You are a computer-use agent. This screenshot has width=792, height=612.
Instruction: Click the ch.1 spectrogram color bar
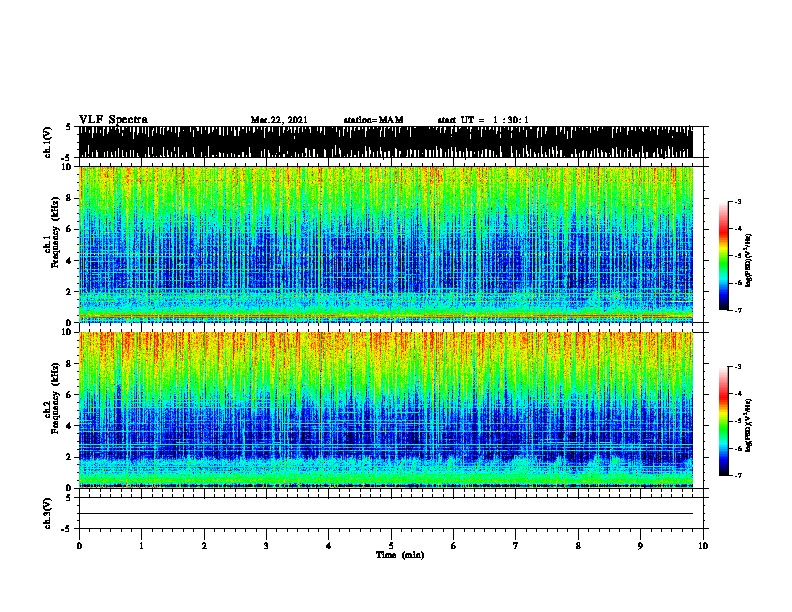point(724,256)
